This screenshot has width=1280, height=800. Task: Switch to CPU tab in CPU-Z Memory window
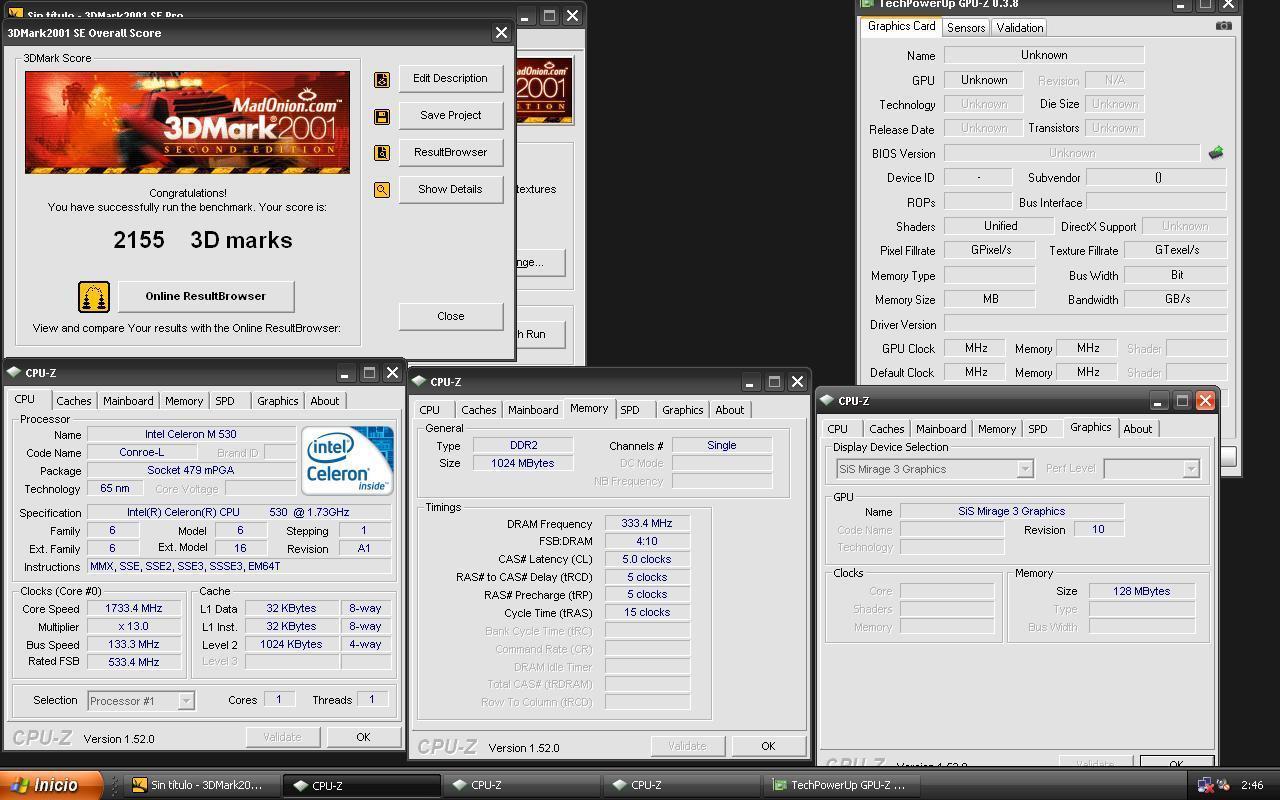click(429, 410)
